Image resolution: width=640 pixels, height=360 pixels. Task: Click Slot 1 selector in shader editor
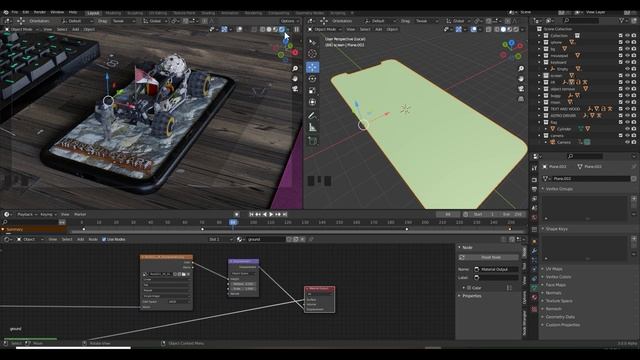(220, 240)
